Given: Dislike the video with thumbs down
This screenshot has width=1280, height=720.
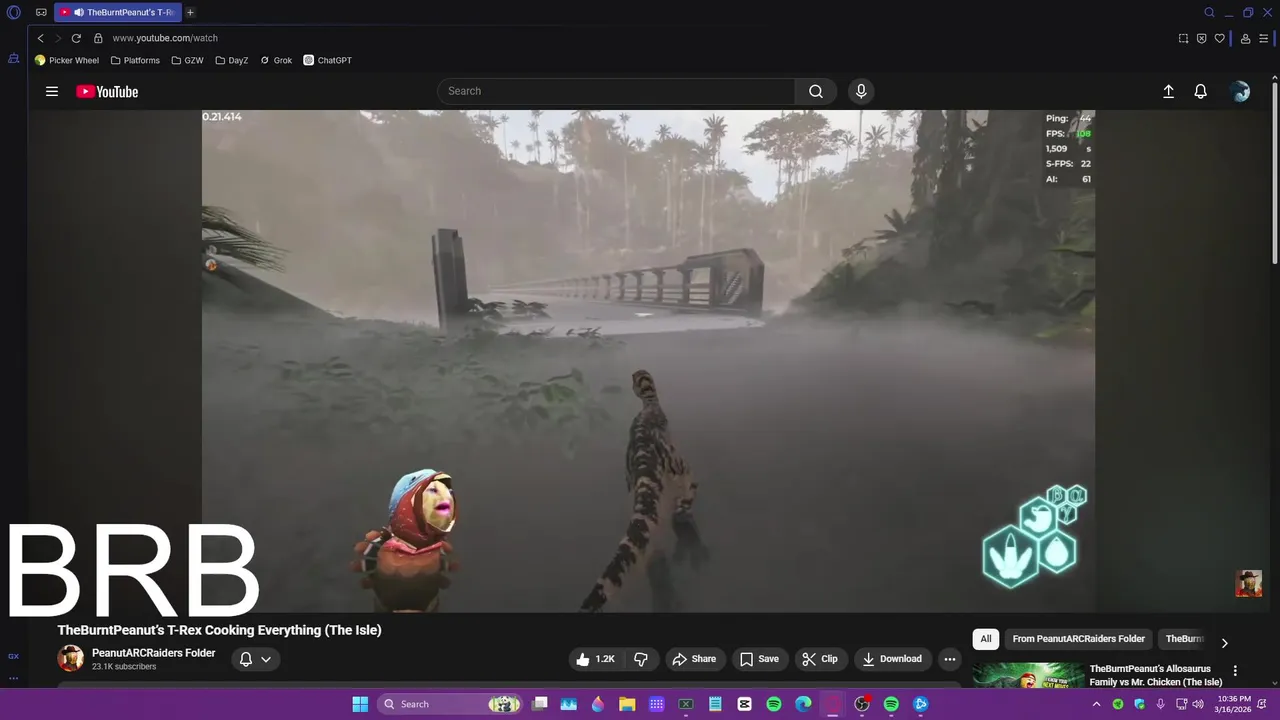Looking at the screenshot, I should [641, 659].
